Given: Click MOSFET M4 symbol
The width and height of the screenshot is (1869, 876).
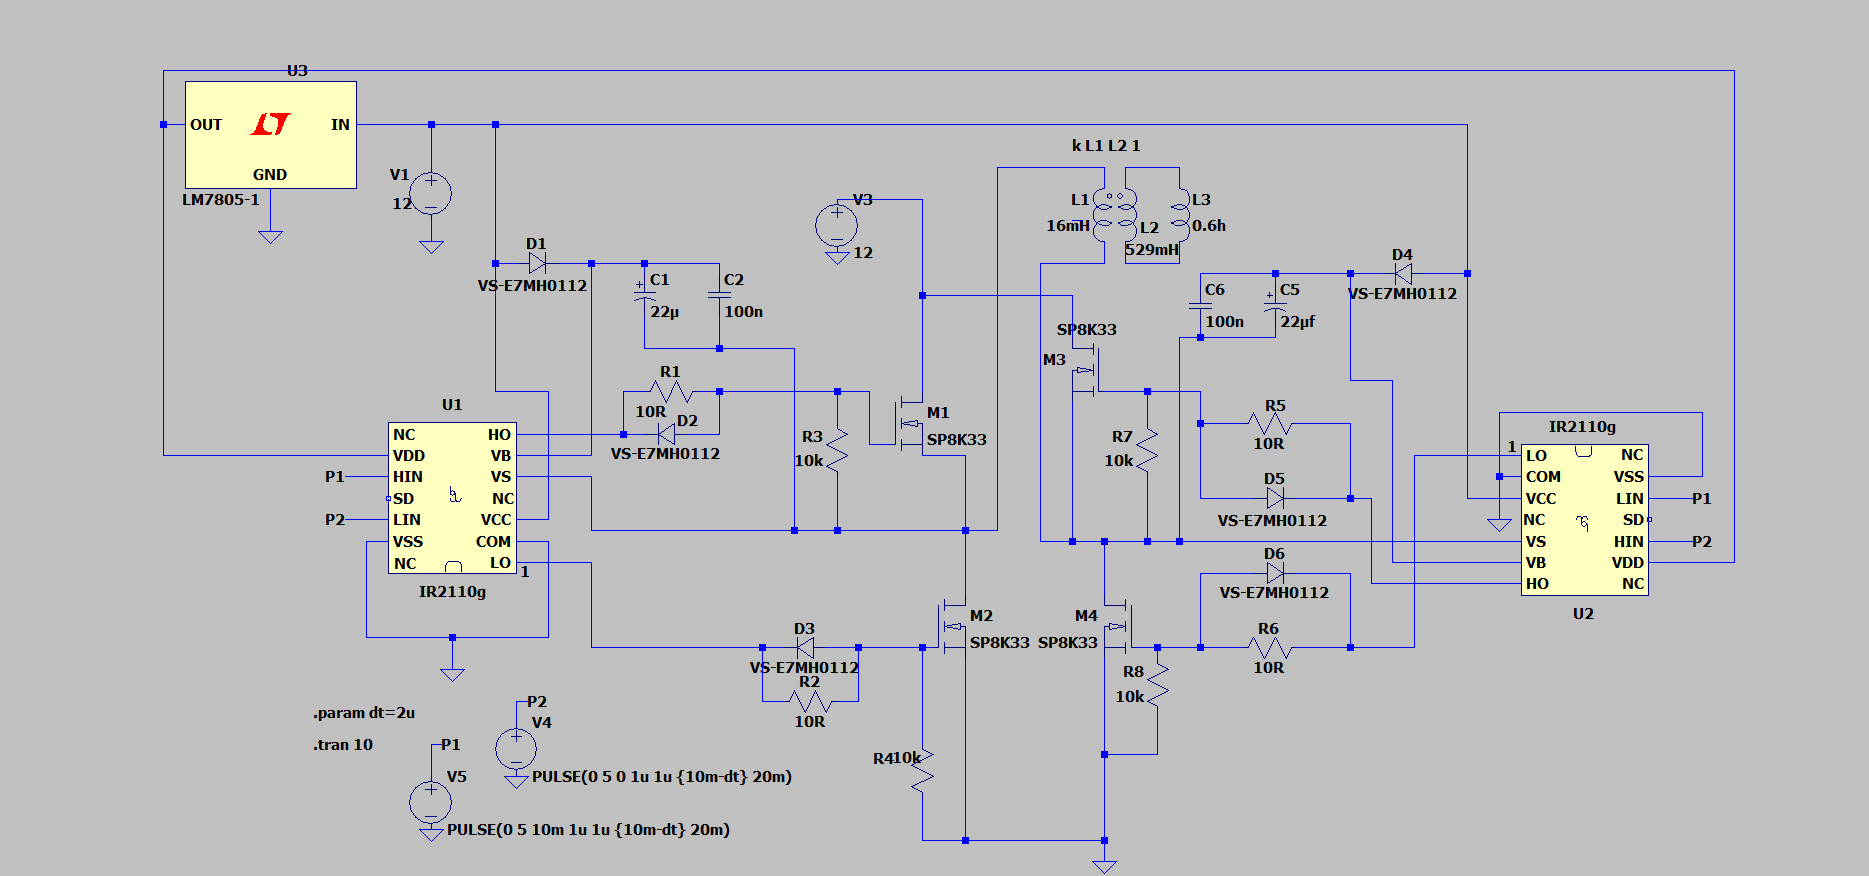Looking at the screenshot, I should pyautogui.click(x=1118, y=627).
